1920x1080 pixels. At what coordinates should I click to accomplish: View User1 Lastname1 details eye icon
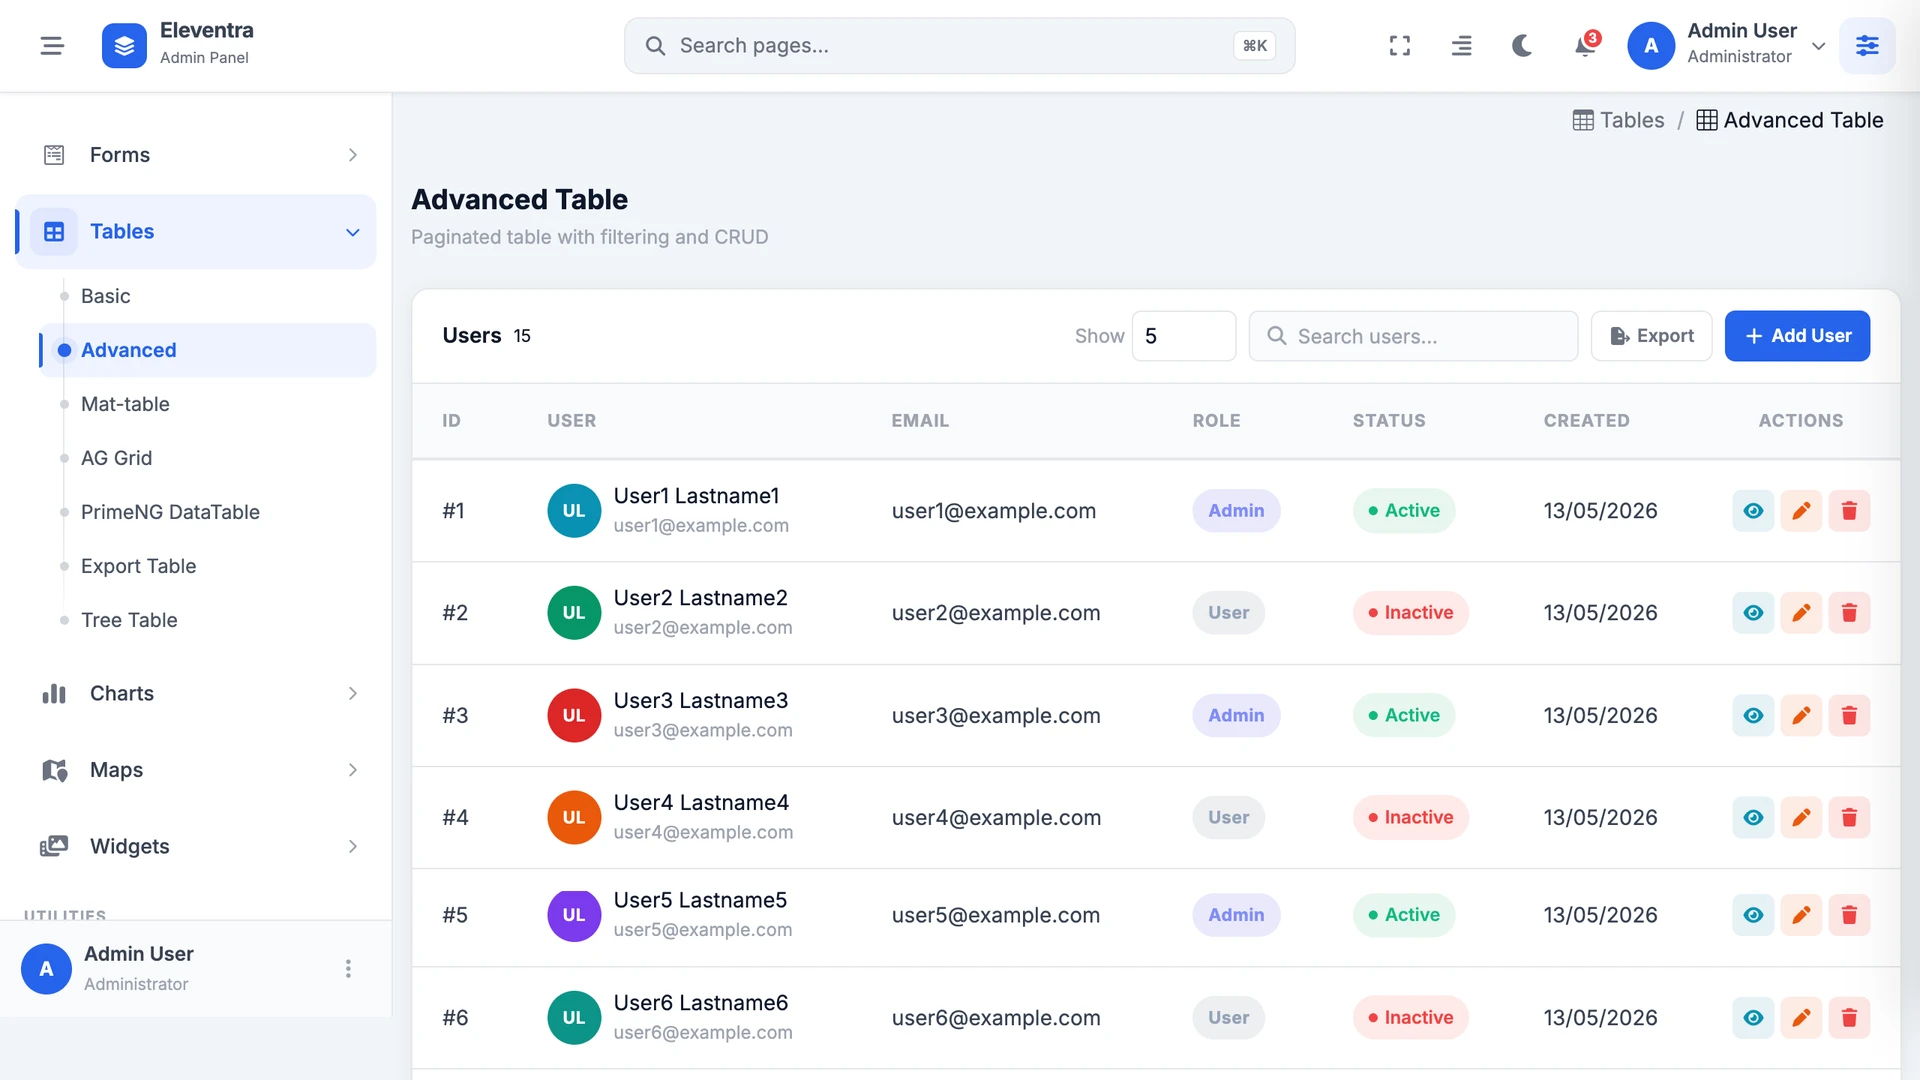1753,511
